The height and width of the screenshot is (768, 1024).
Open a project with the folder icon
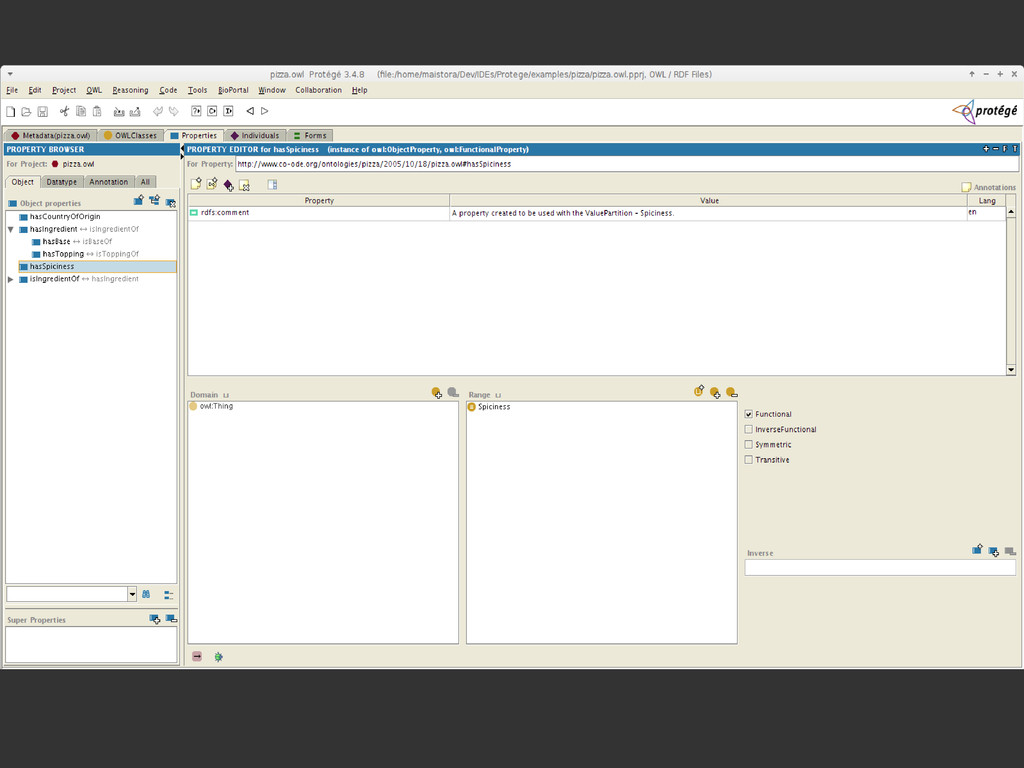26,112
